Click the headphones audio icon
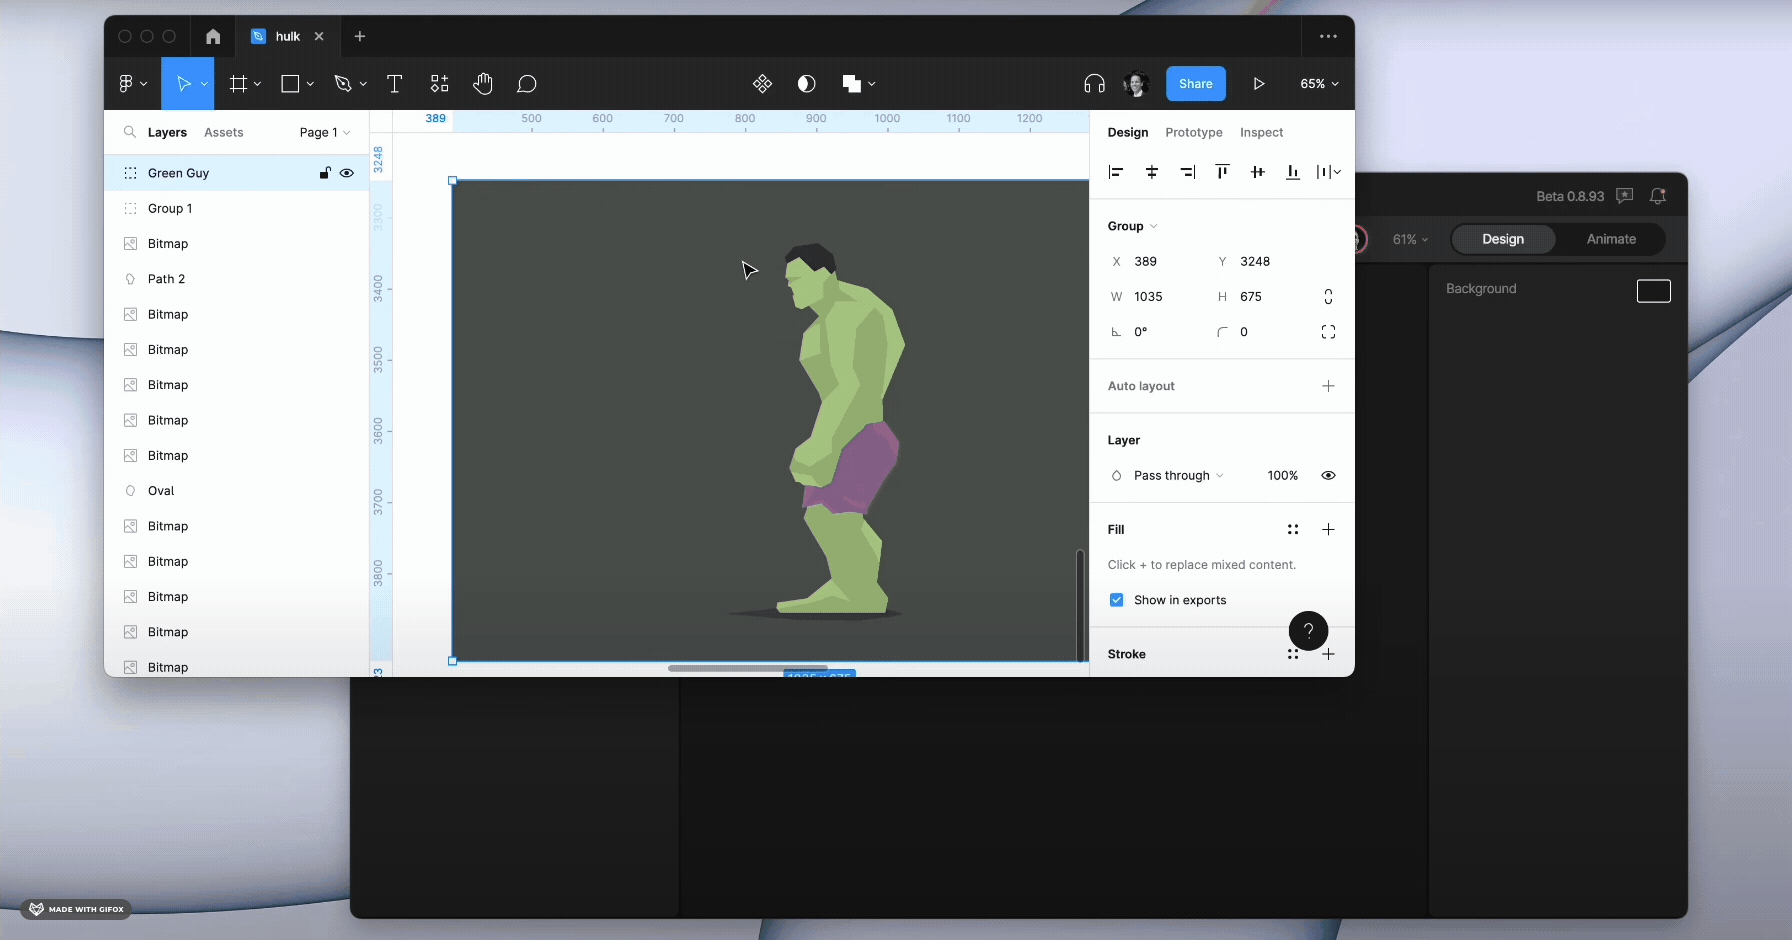1792x940 pixels. 1094,84
